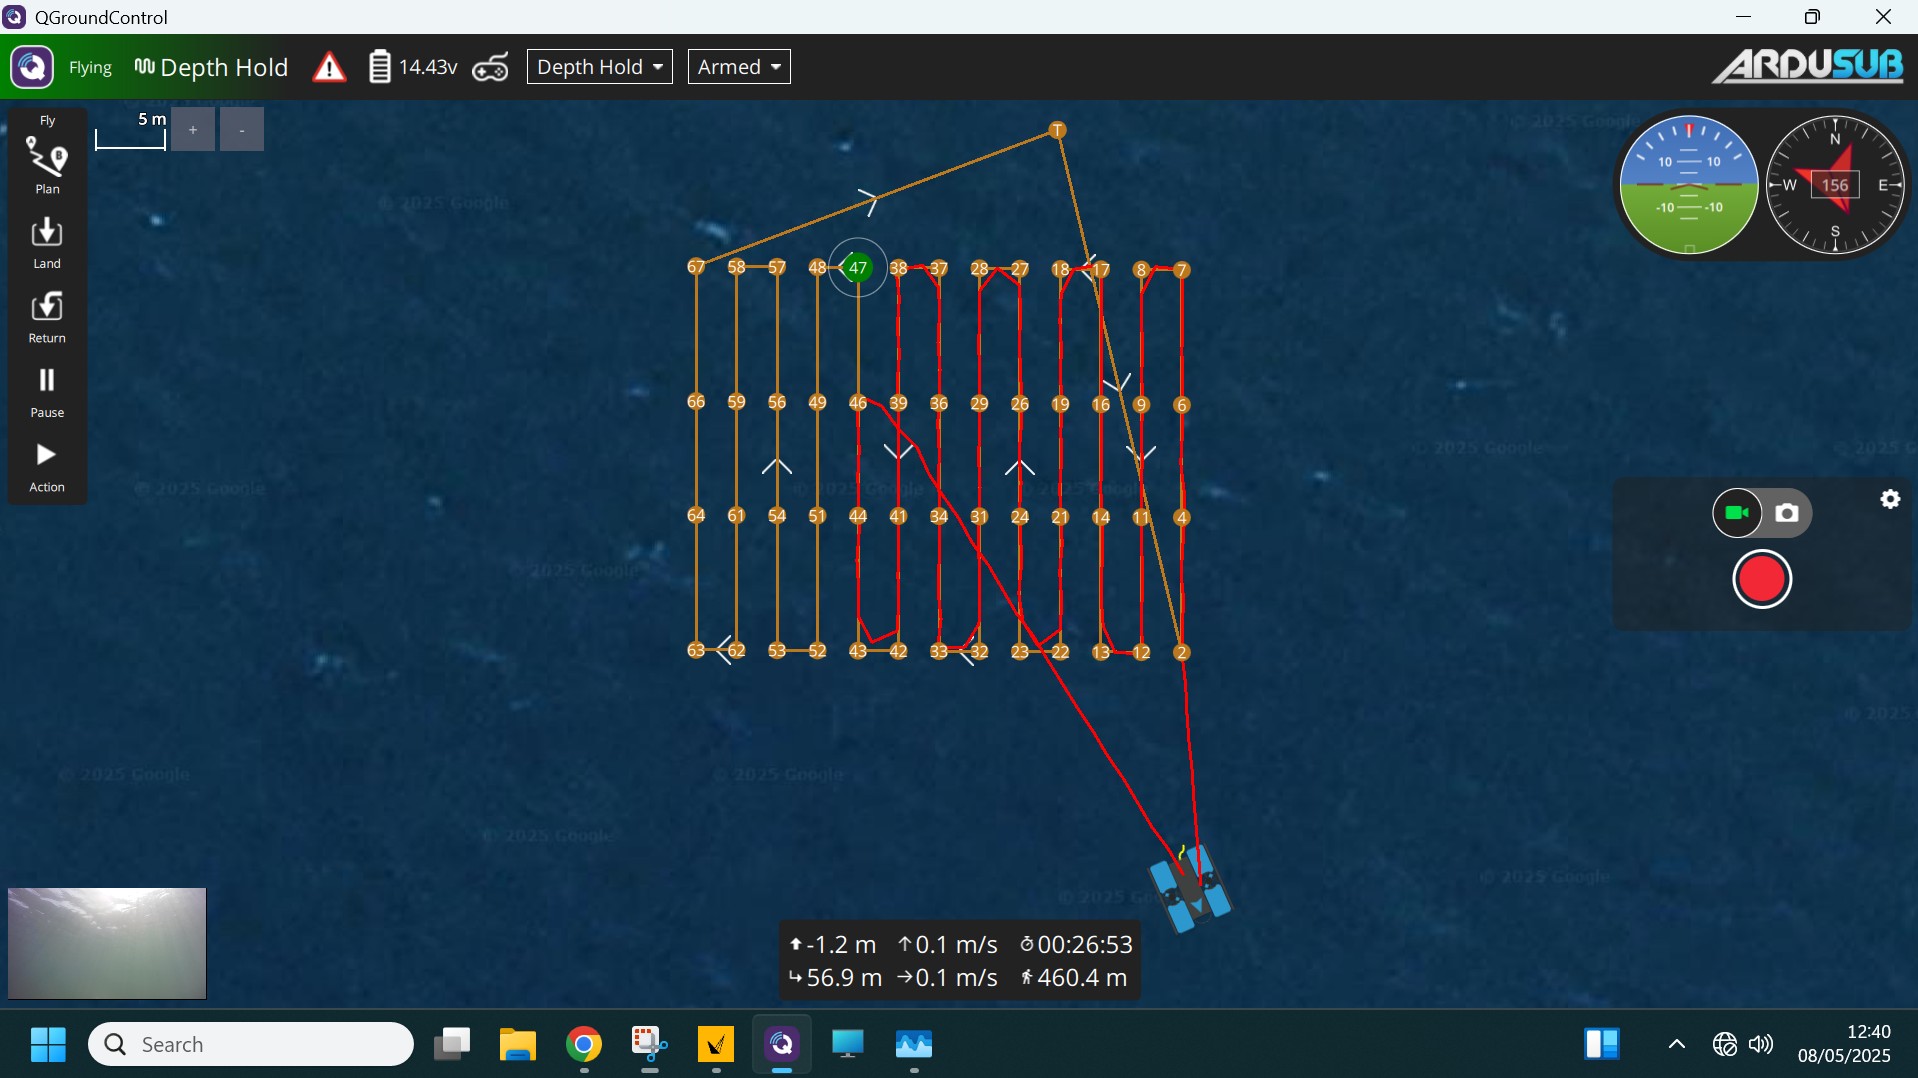The width and height of the screenshot is (1918, 1078).
Task: Click the joystick status icon
Action: [492, 67]
